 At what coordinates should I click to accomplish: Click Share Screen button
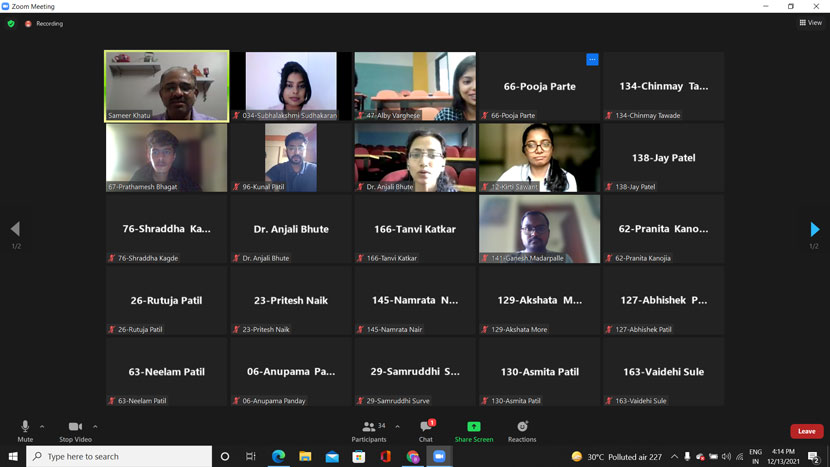tap(474, 430)
